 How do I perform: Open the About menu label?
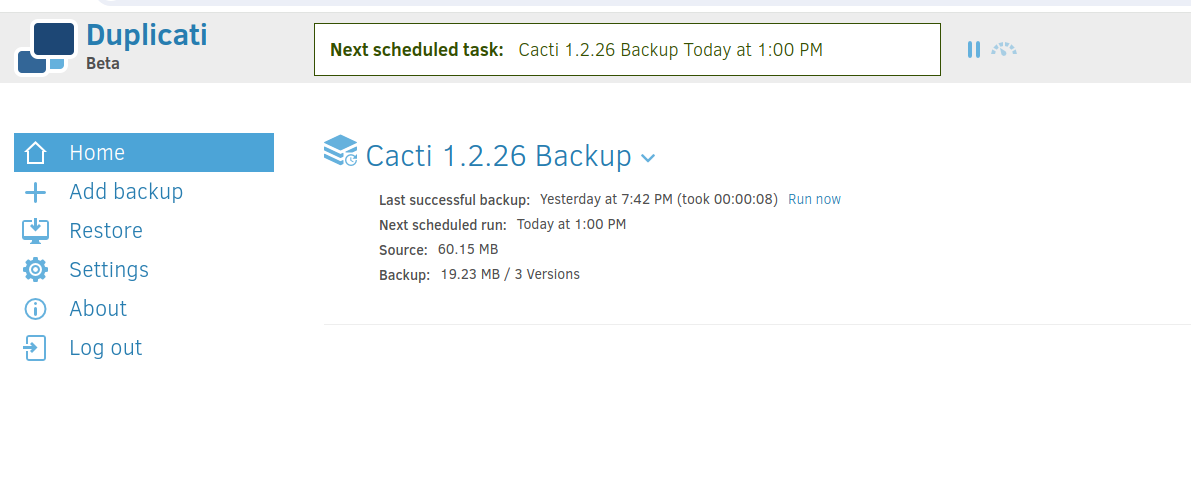click(x=98, y=308)
